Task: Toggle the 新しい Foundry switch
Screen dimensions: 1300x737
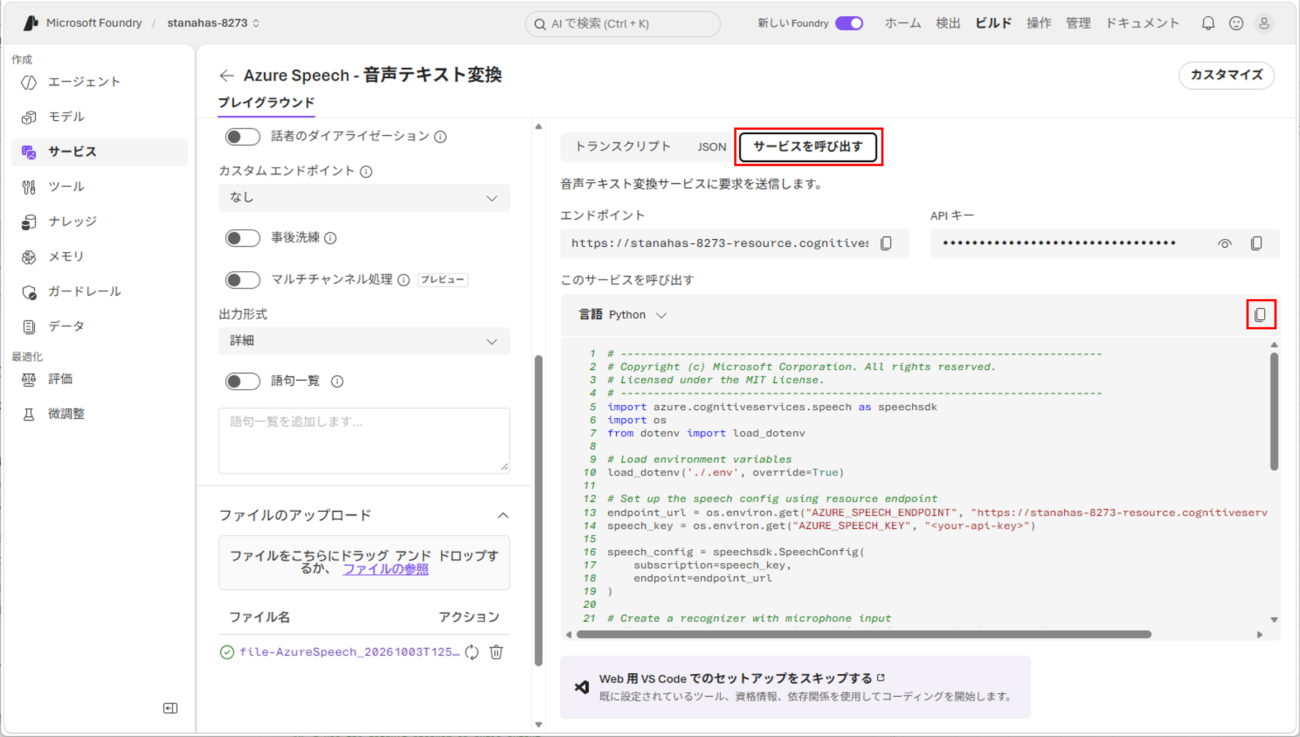Action: [x=849, y=23]
